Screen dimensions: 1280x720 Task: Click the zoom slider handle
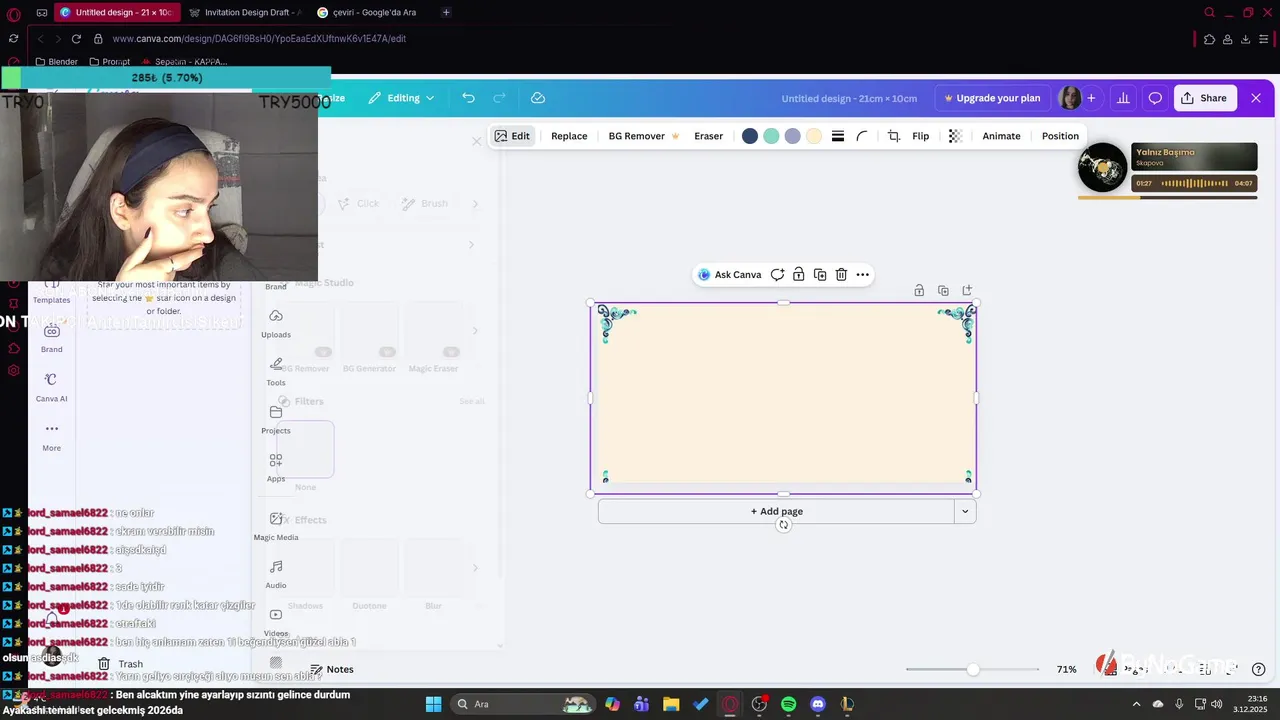click(x=973, y=669)
